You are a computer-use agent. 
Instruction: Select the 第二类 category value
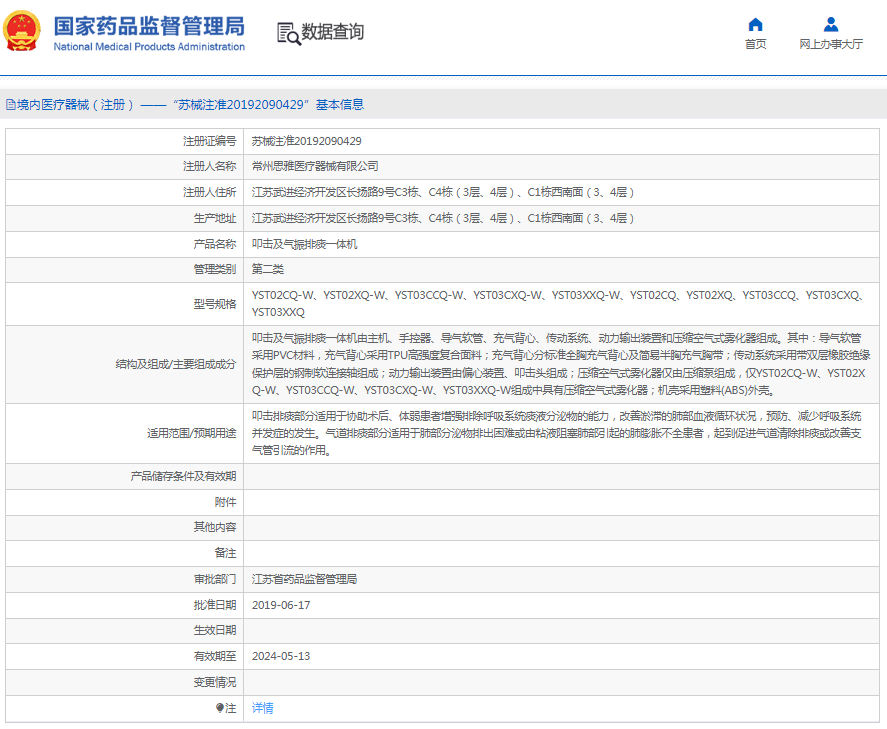[x=268, y=269]
